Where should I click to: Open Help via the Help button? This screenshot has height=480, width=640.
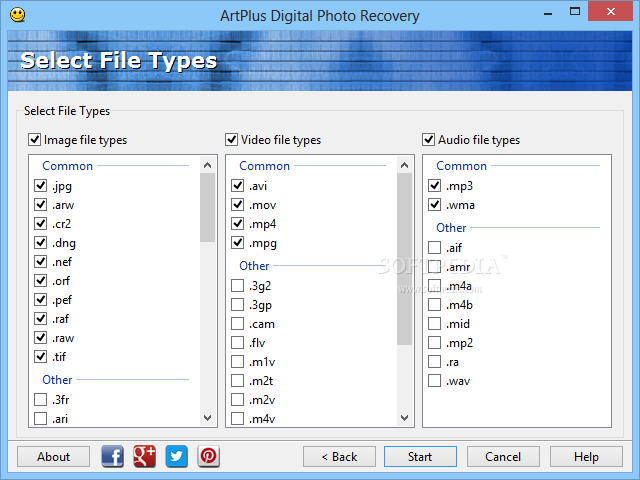click(586, 456)
